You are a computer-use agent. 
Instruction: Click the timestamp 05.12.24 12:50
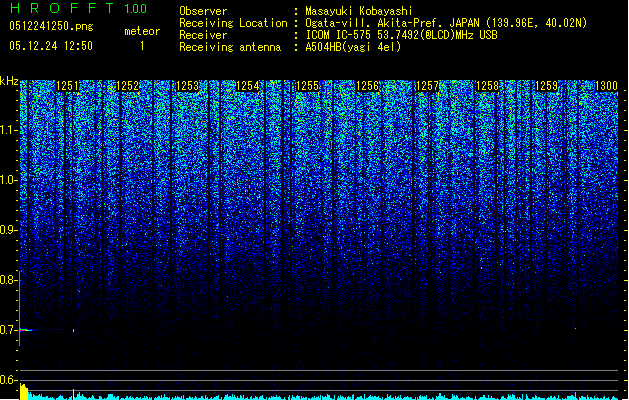pyautogui.click(x=51, y=46)
